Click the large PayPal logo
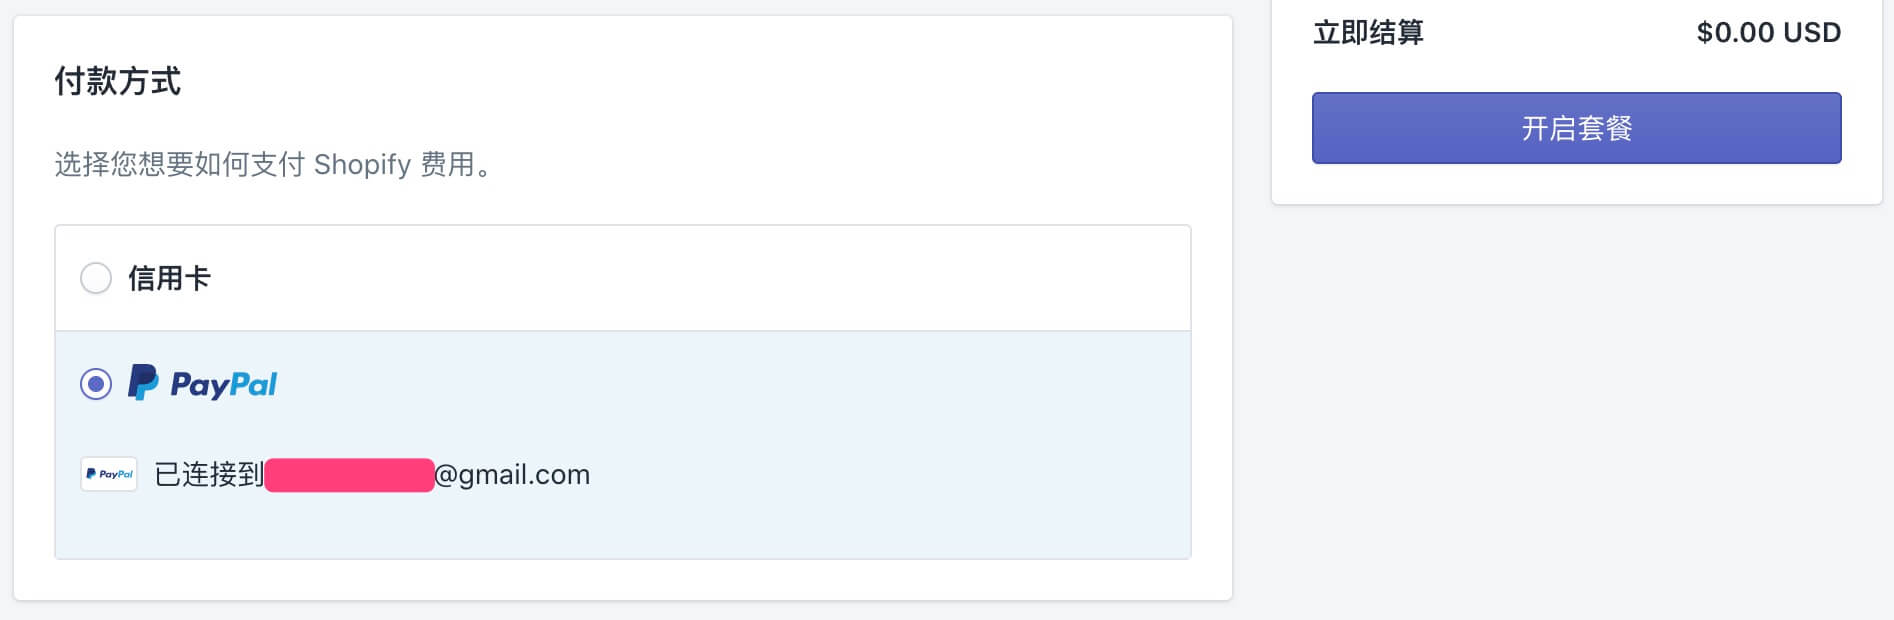1894x620 pixels. coord(203,383)
